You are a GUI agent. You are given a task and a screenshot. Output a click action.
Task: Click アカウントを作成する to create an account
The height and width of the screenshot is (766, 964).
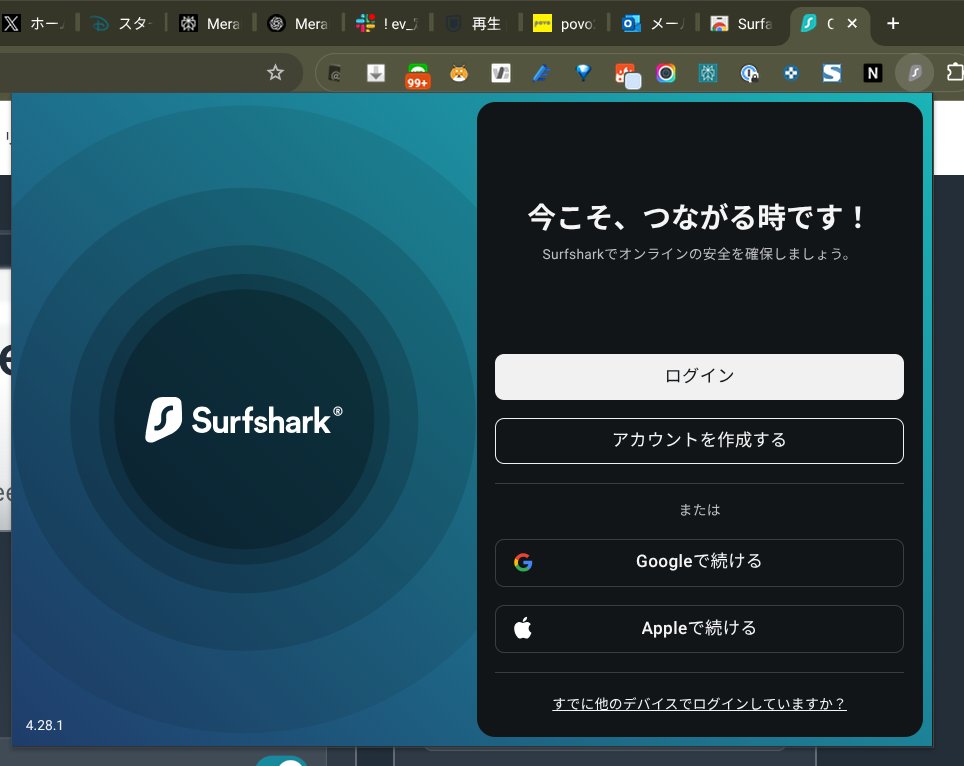click(699, 441)
